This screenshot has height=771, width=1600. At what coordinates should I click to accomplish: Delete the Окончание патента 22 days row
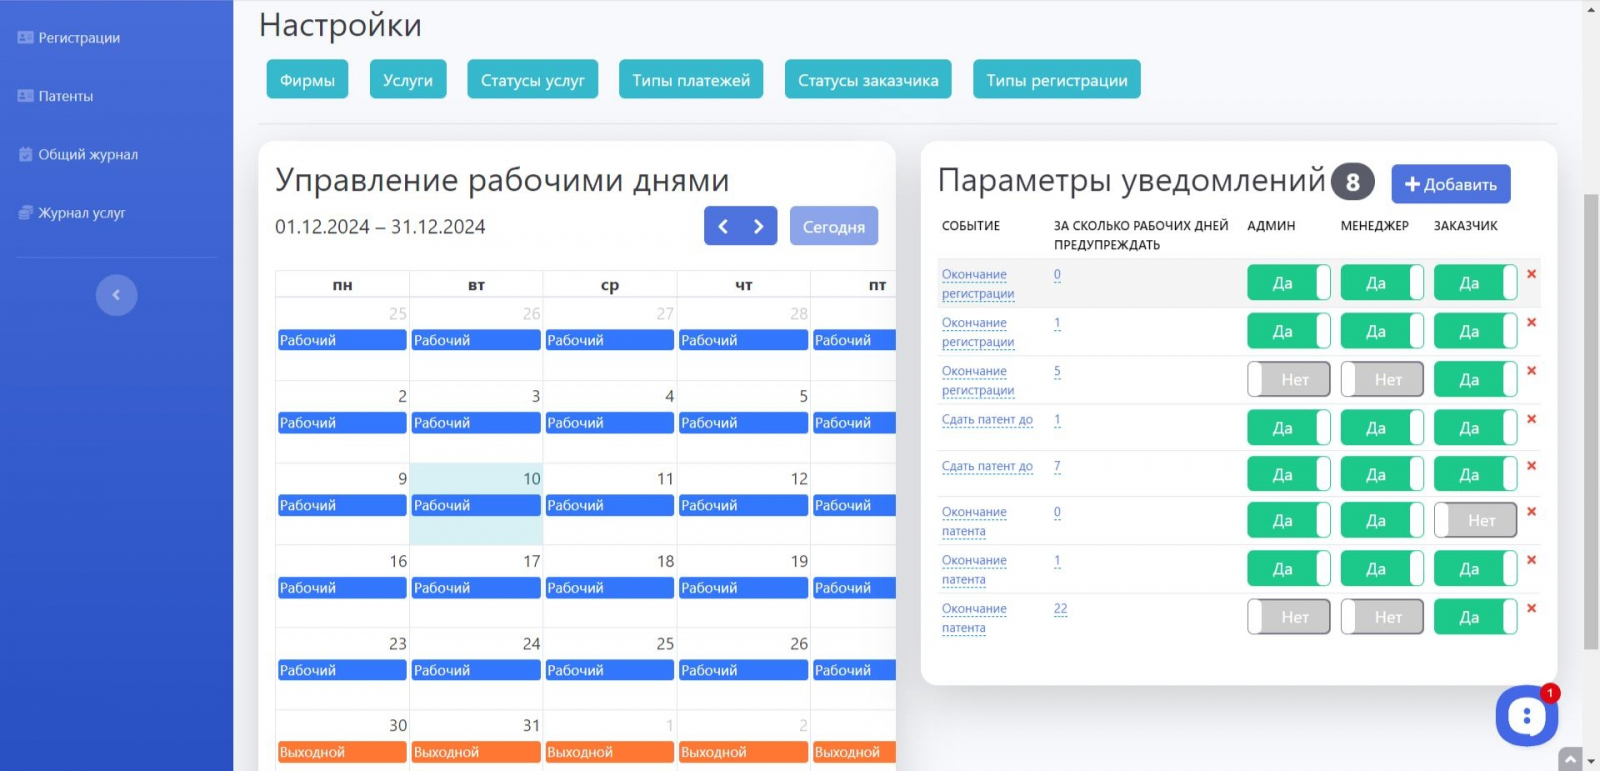[1531, 608]
